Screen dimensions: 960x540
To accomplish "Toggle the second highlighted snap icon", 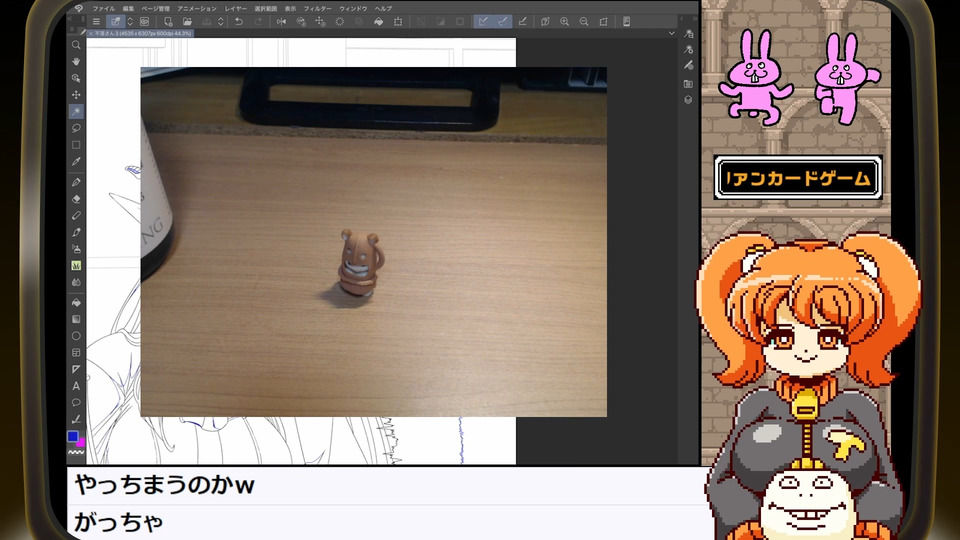I will point(502,21).
